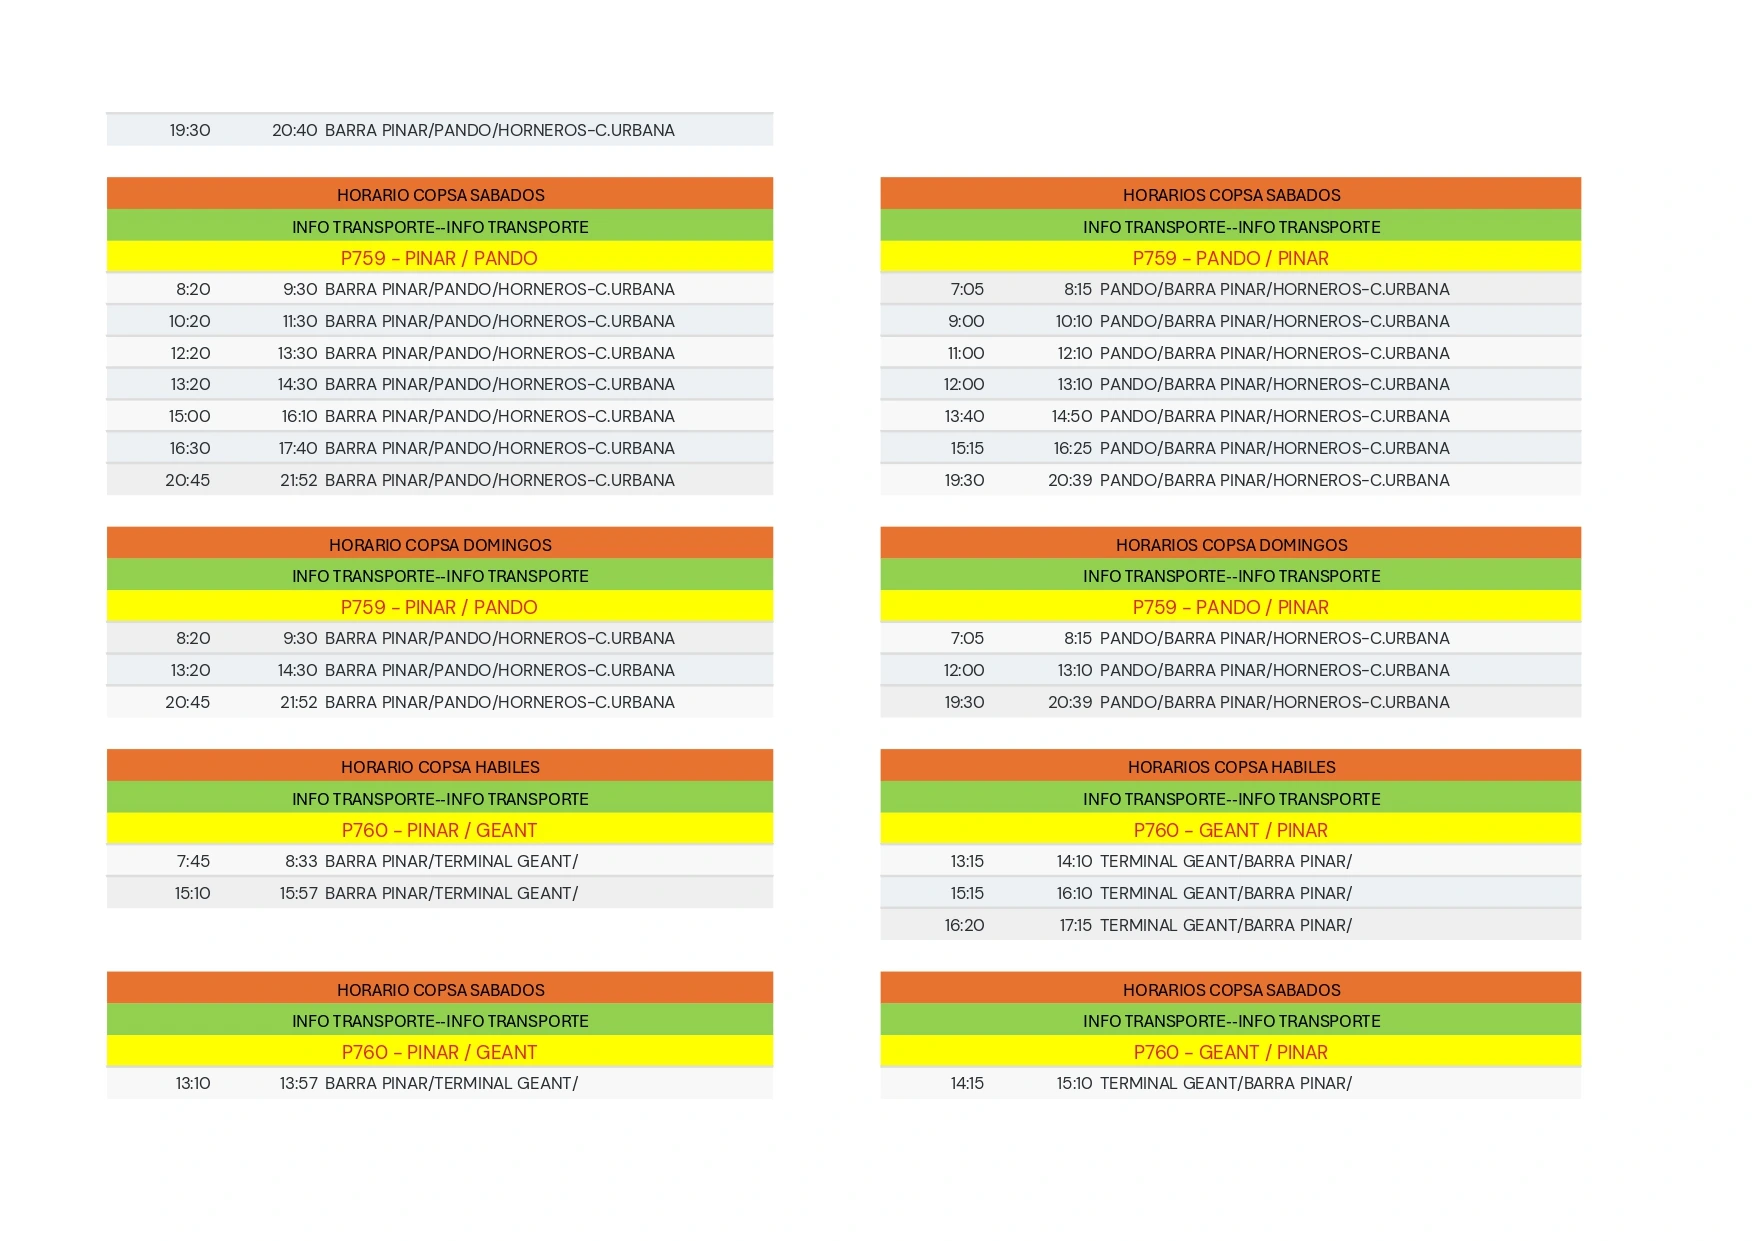The width and height of the screenshot is (1755, 1241).
Task: Select the 20:40 arrival time in top row
Action: coord(295,130)
